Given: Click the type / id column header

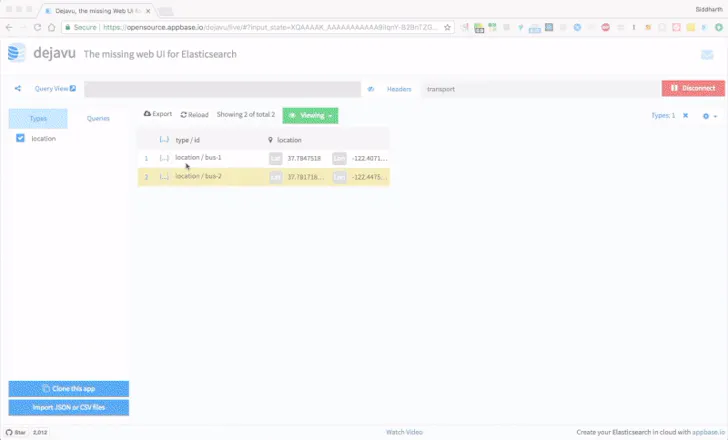Looking at the screenshot, I should (x=188, y=140).
